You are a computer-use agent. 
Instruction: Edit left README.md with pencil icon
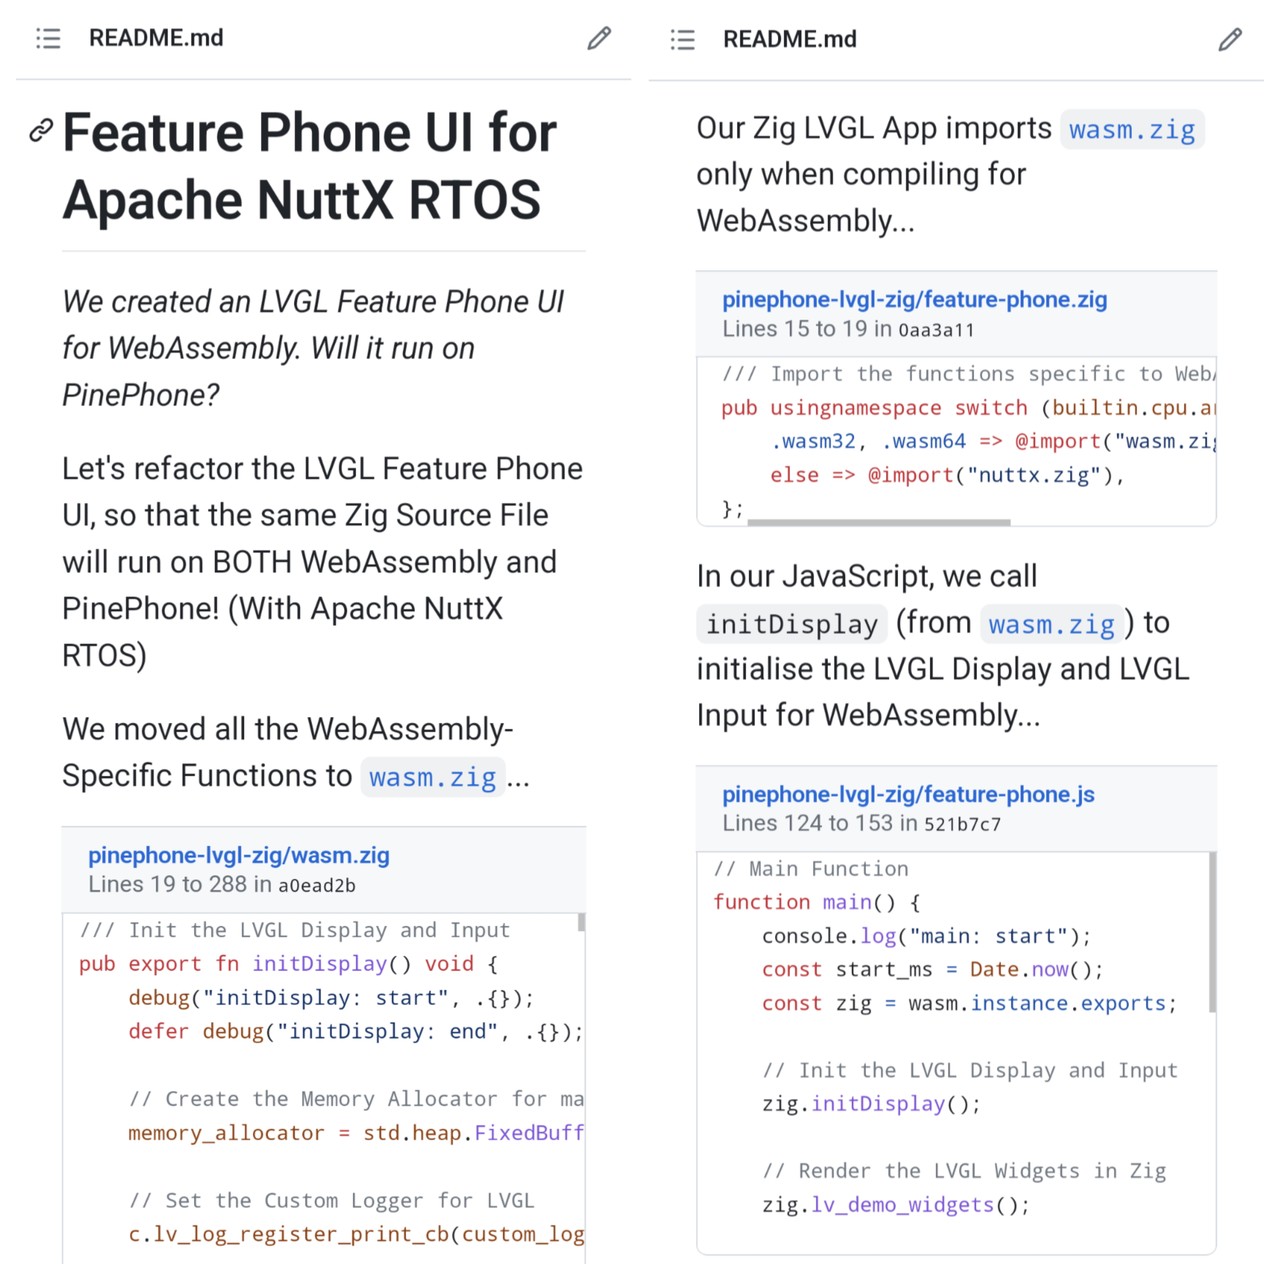[599, 38]
